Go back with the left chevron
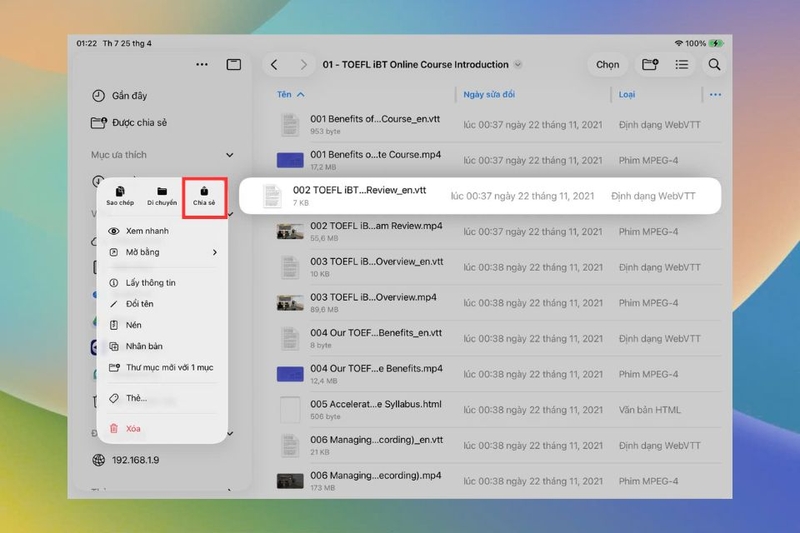This screenshot has height=533, width=800. coord(274,65)
